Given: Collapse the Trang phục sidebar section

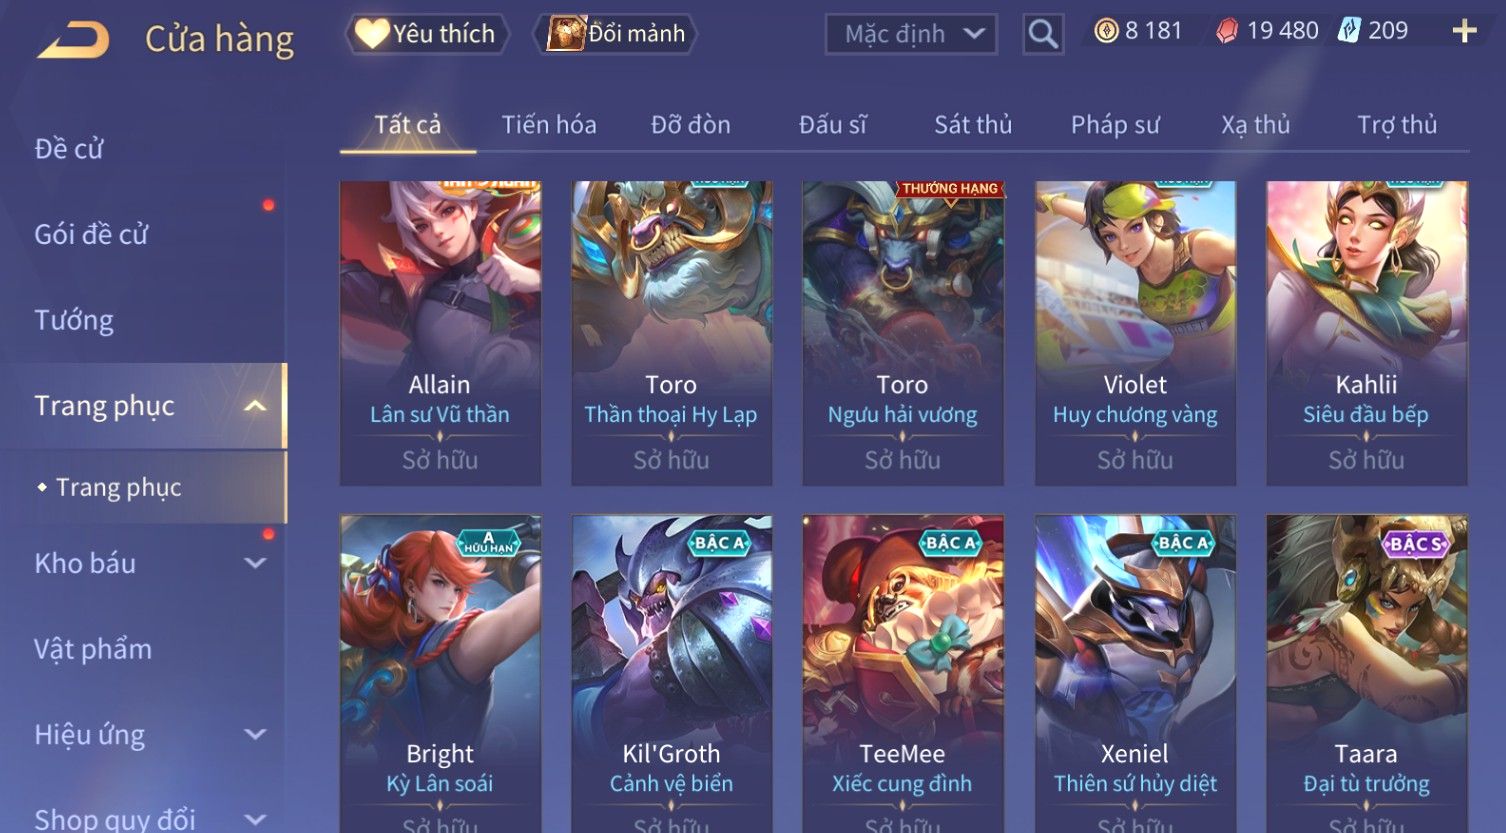Looking at the screenshot, I should [256, 405].
